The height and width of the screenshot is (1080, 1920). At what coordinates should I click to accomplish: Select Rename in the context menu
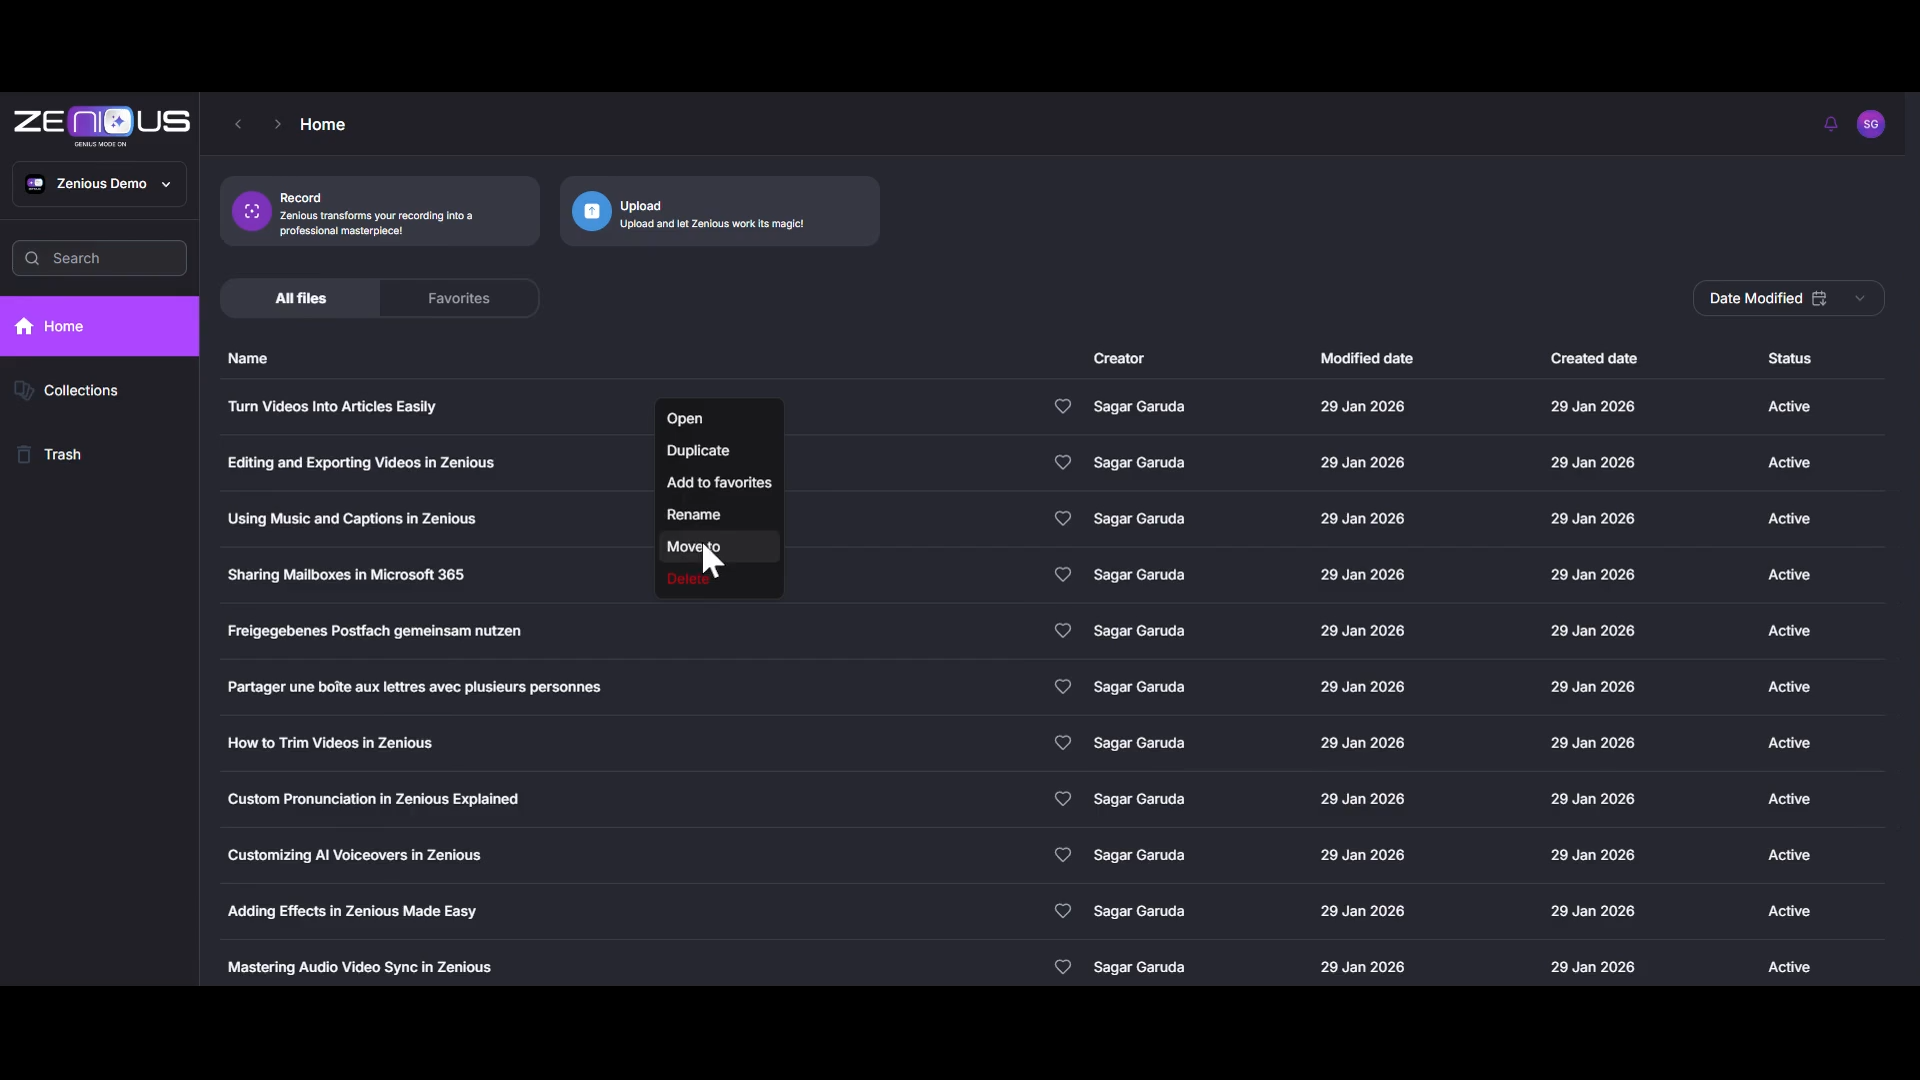694,514
